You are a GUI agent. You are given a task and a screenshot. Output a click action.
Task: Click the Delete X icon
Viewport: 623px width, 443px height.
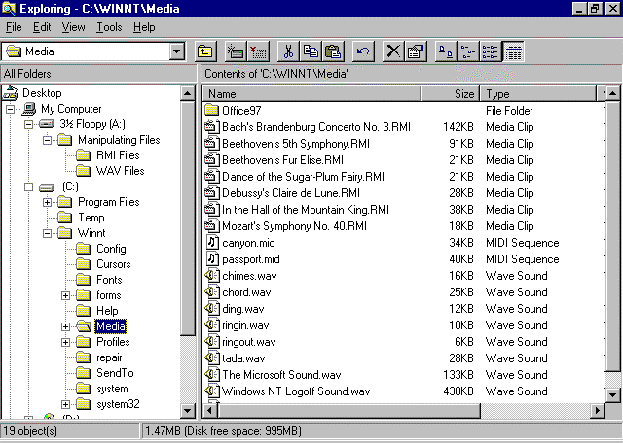click(x=393, y=51)
